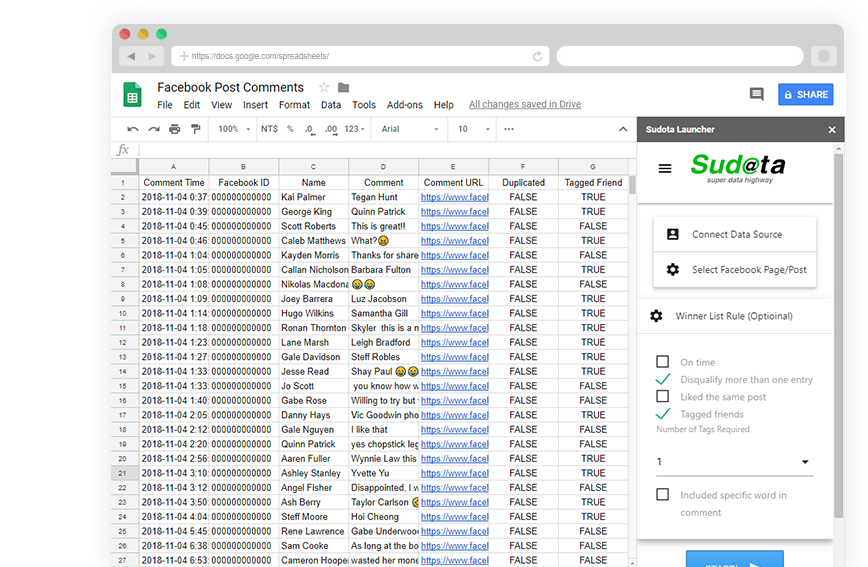Open the Format menu
The image size is (868, 567).
tap(294, 105)
